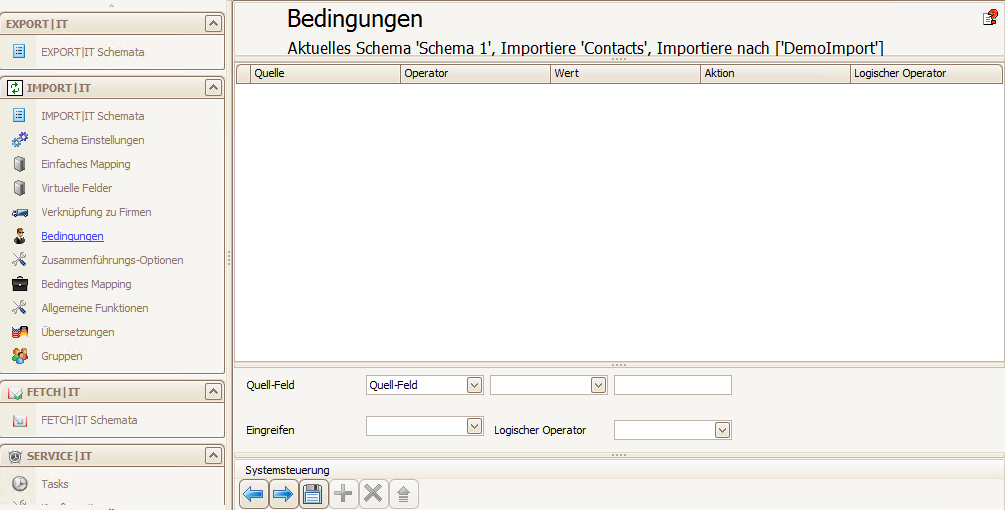This screenshot has height=510, width=1005.
Task: Delete the condition with the X button
Action: coord(373,493)
